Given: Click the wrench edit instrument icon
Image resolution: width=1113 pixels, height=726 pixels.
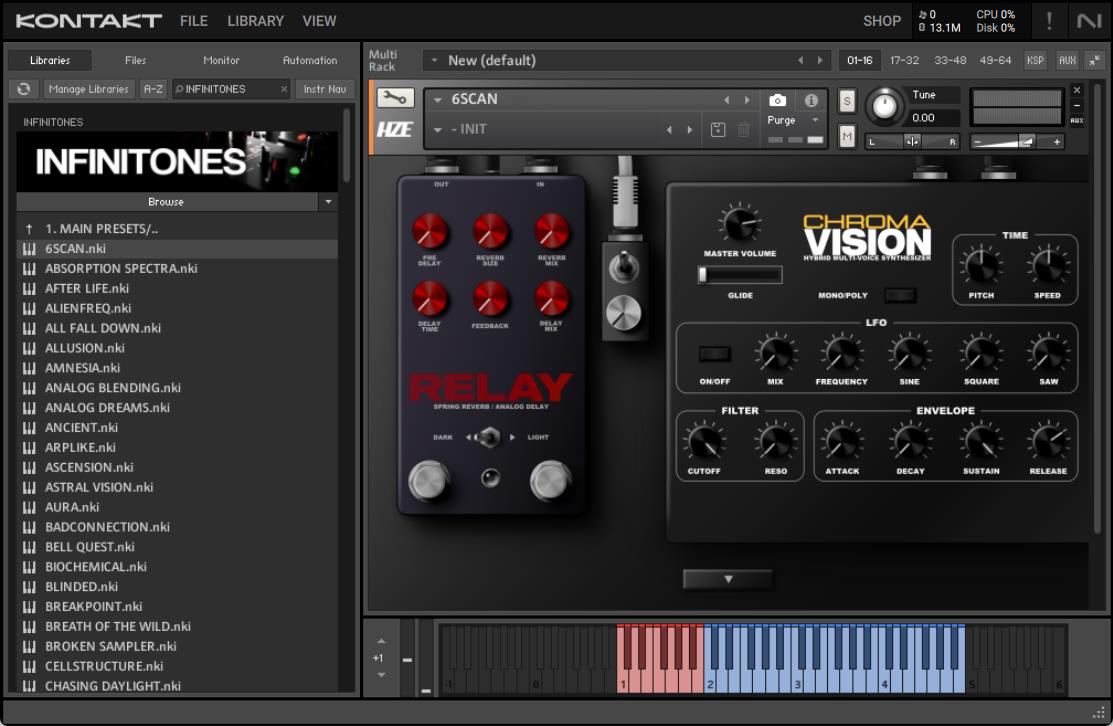Looking at the screenshot, I should pyautogui.click(x=396, y=99).
